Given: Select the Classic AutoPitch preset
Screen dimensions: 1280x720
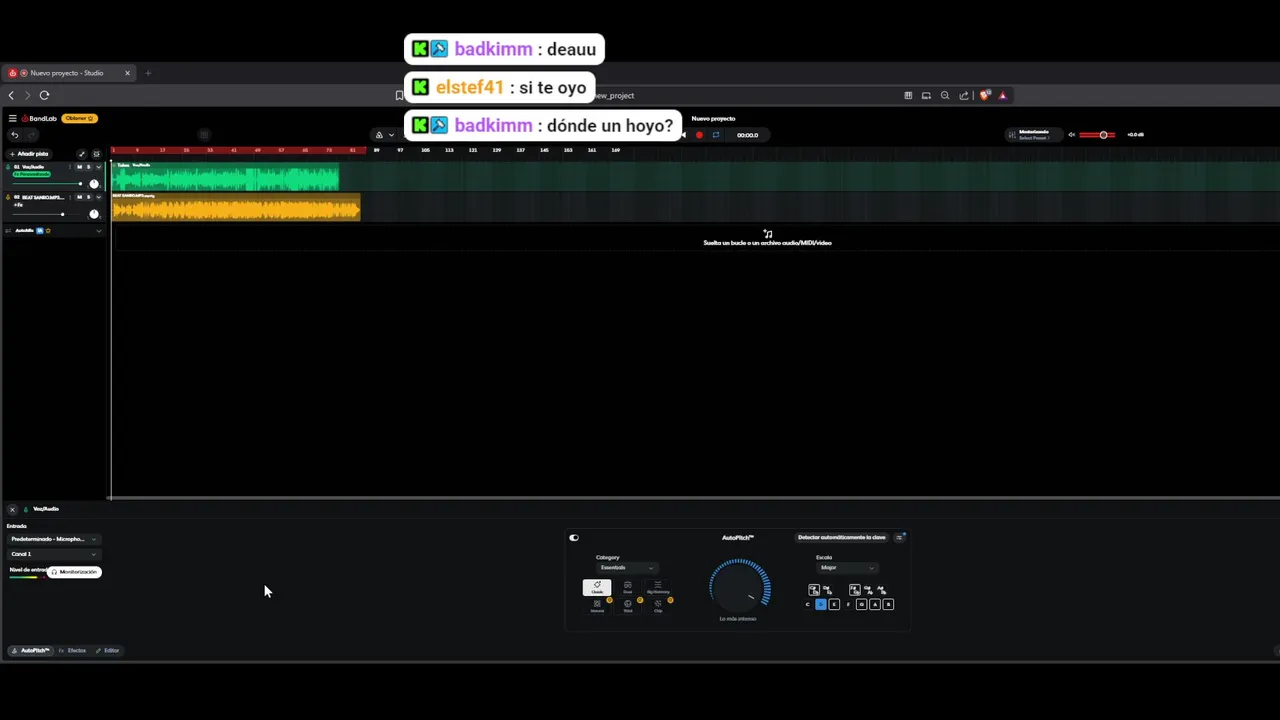Looking at the screenshot, I should 597,588.
